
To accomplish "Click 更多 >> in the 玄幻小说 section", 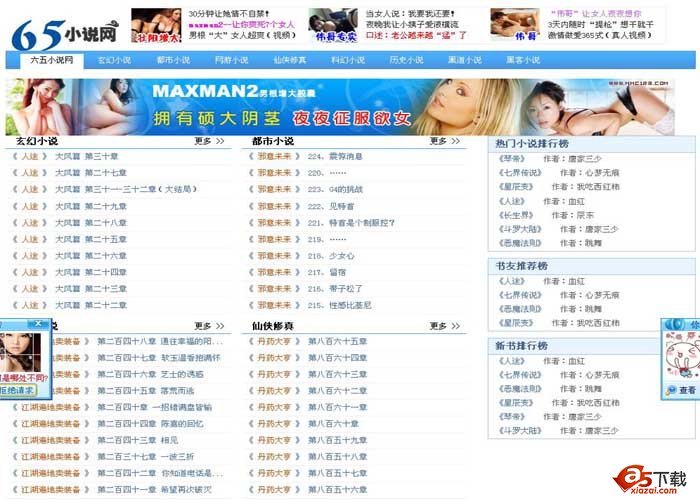I will tap(209, 141).
